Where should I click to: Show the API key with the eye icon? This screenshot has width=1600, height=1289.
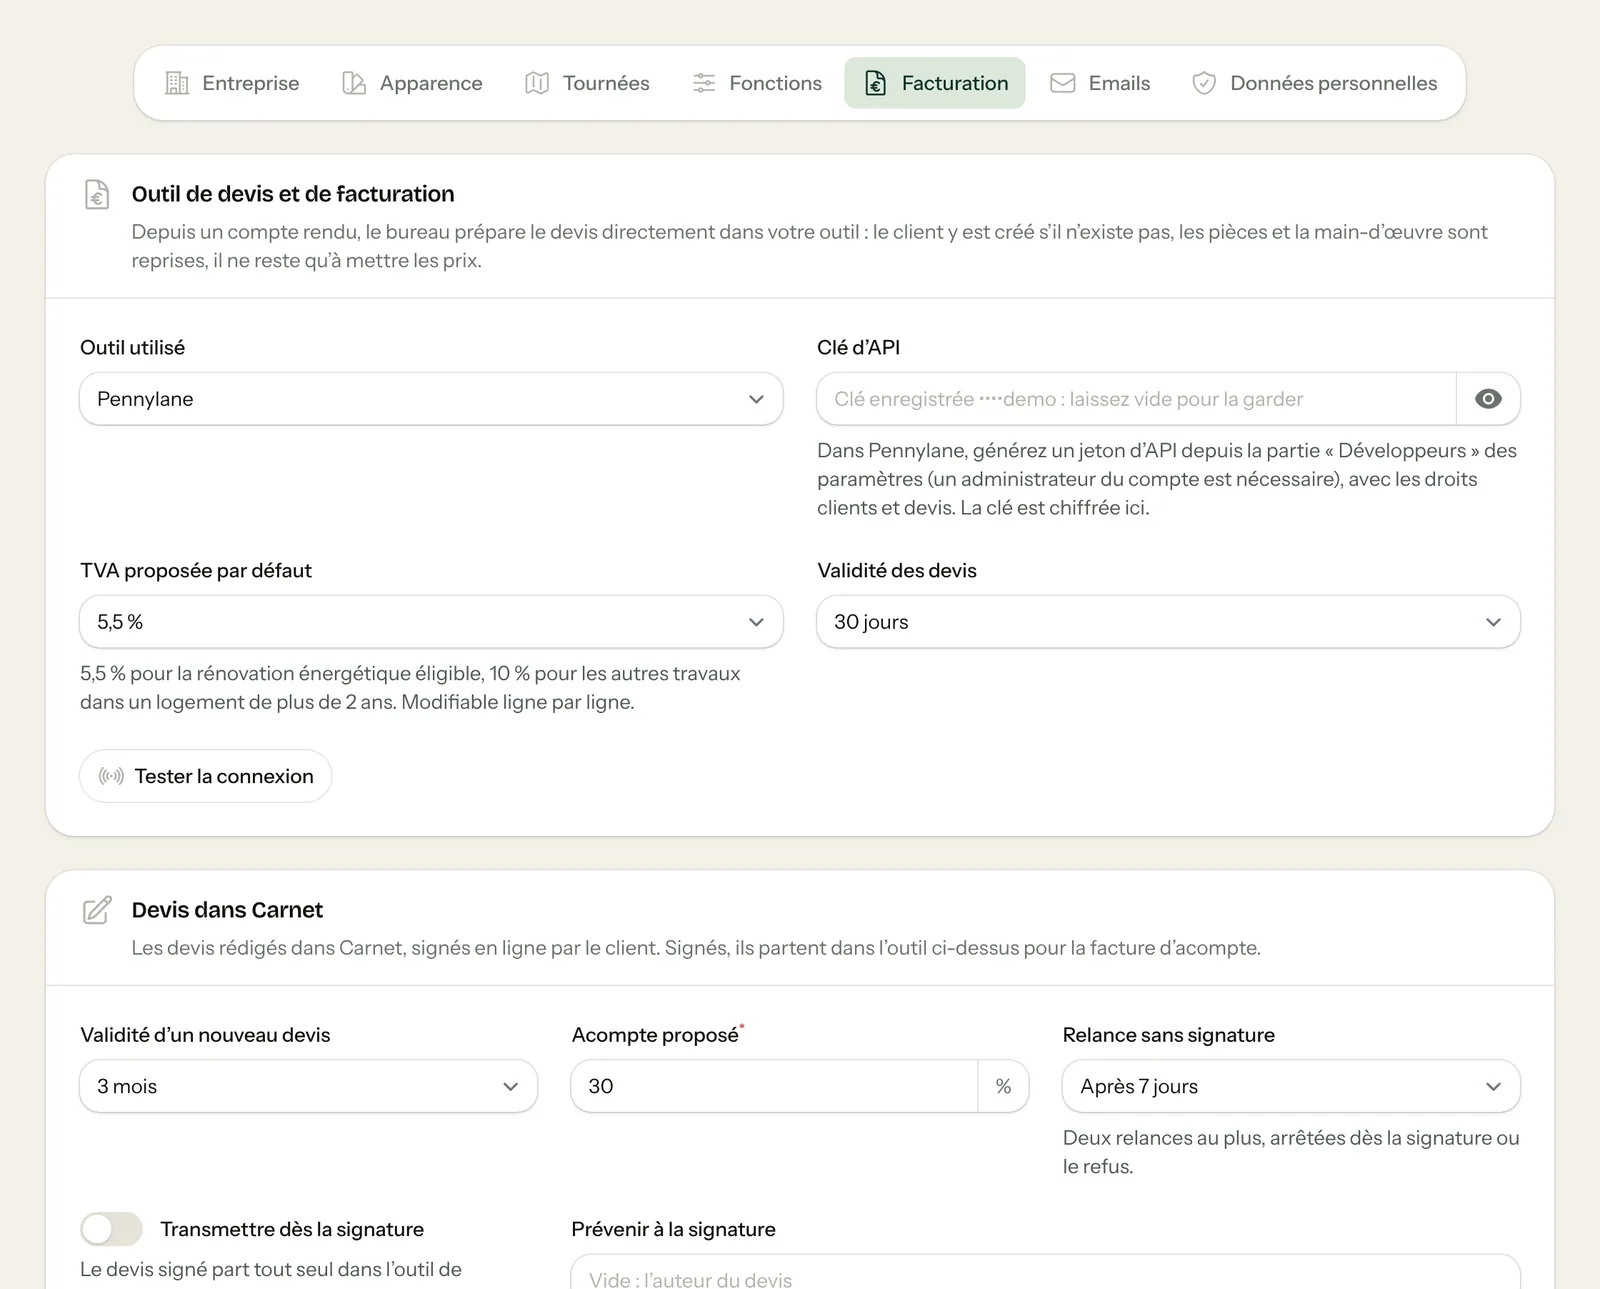pos(1488,399)
